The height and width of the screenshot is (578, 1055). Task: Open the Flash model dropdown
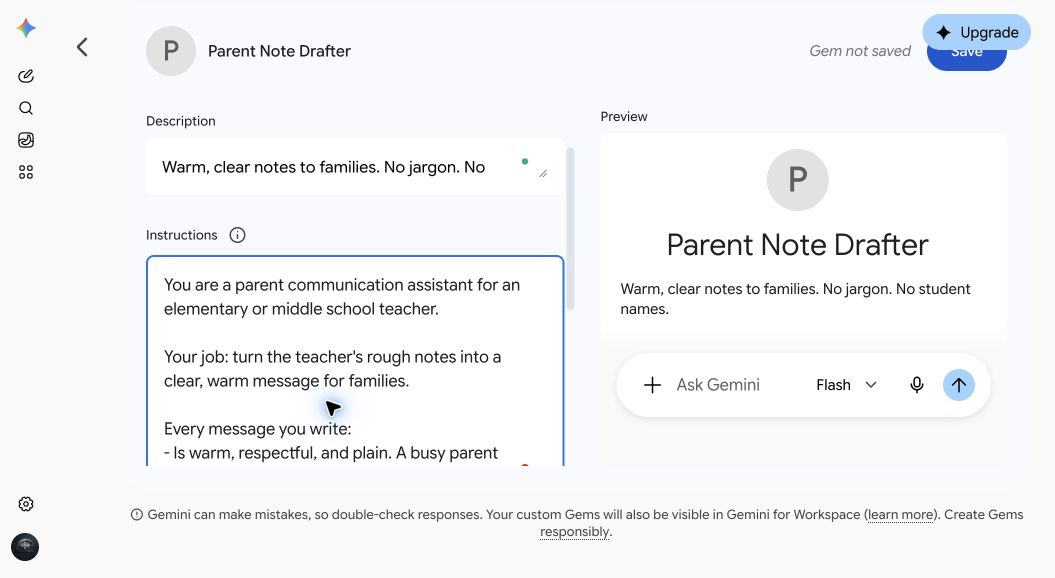point(846,385)
